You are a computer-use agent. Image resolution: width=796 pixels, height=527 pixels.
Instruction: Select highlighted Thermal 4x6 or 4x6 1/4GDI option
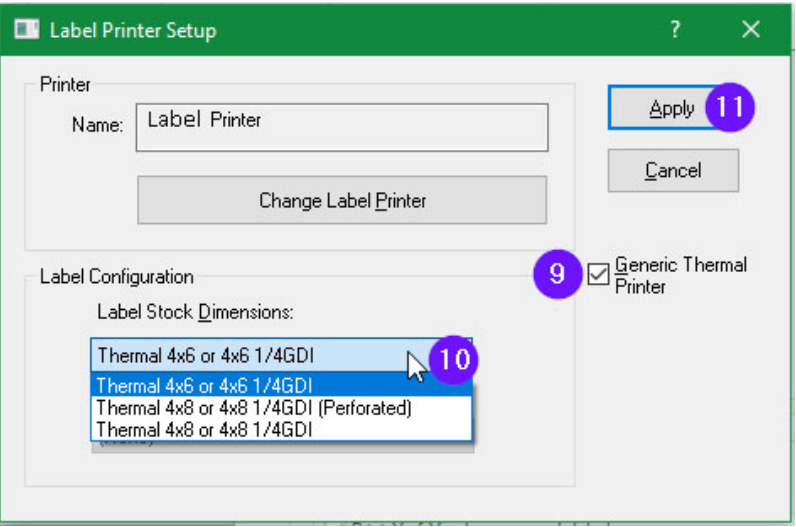(x=281, y=385)
